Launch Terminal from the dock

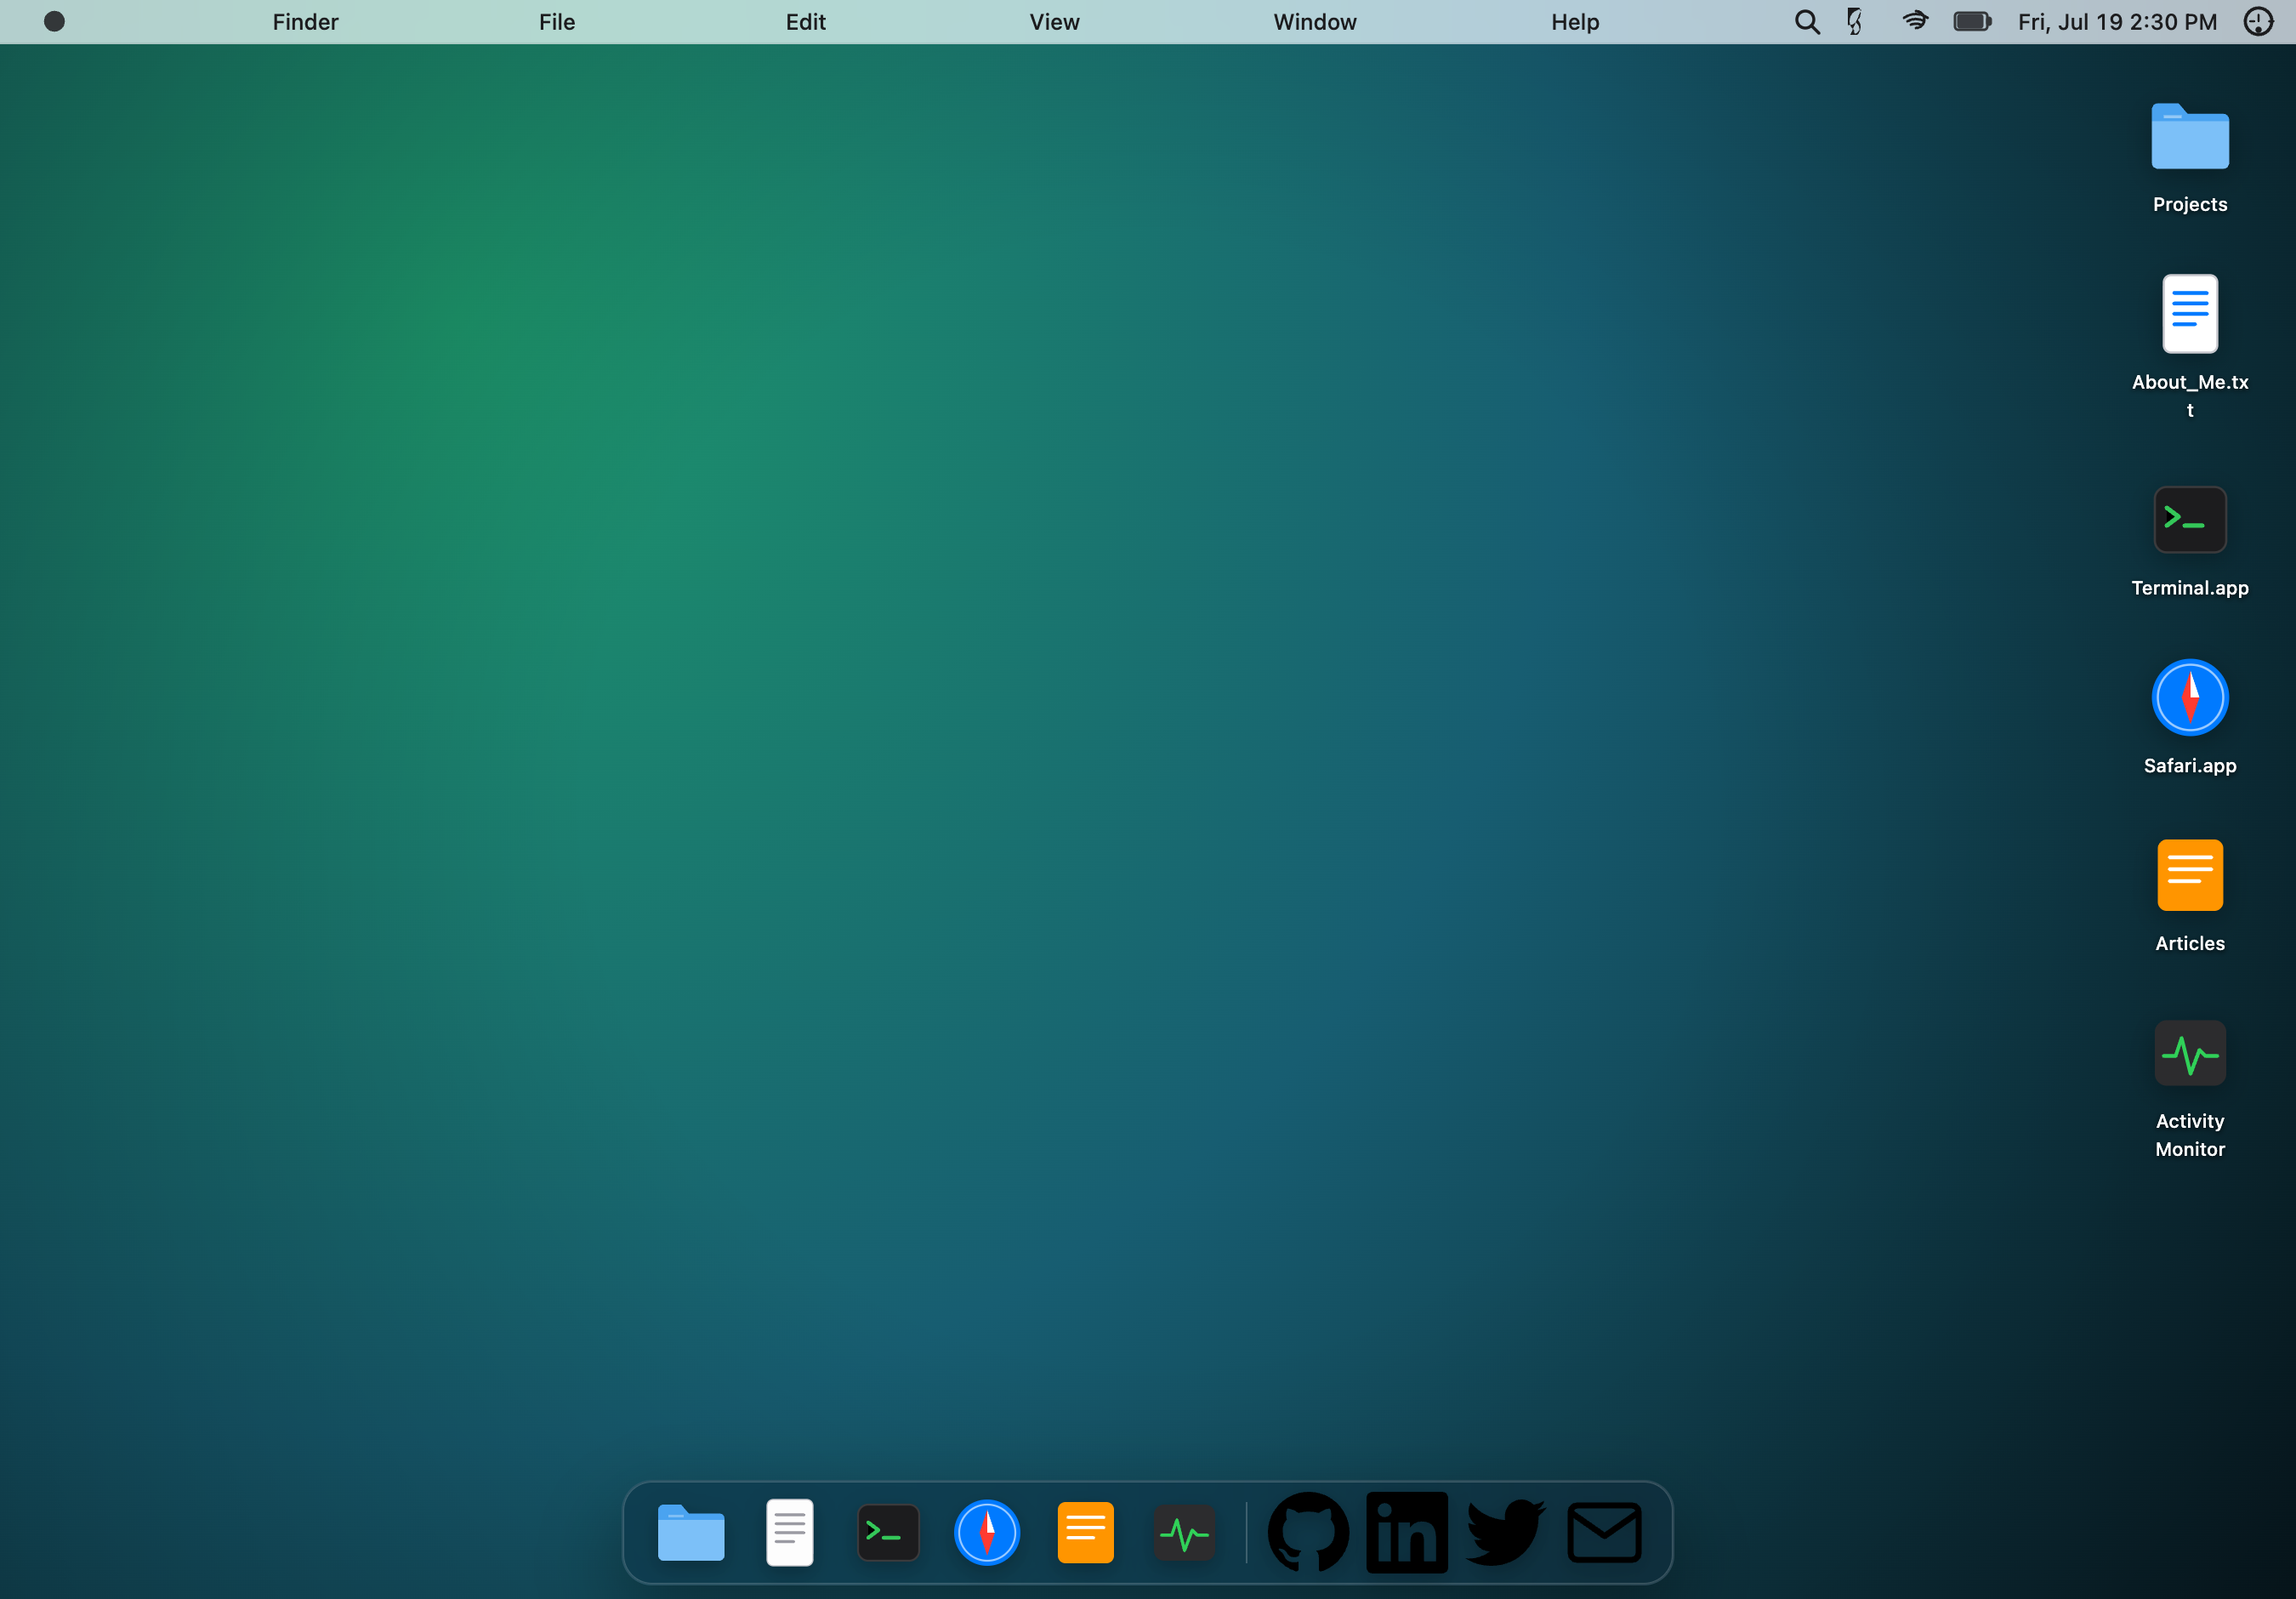click(x=888, y=1532)
